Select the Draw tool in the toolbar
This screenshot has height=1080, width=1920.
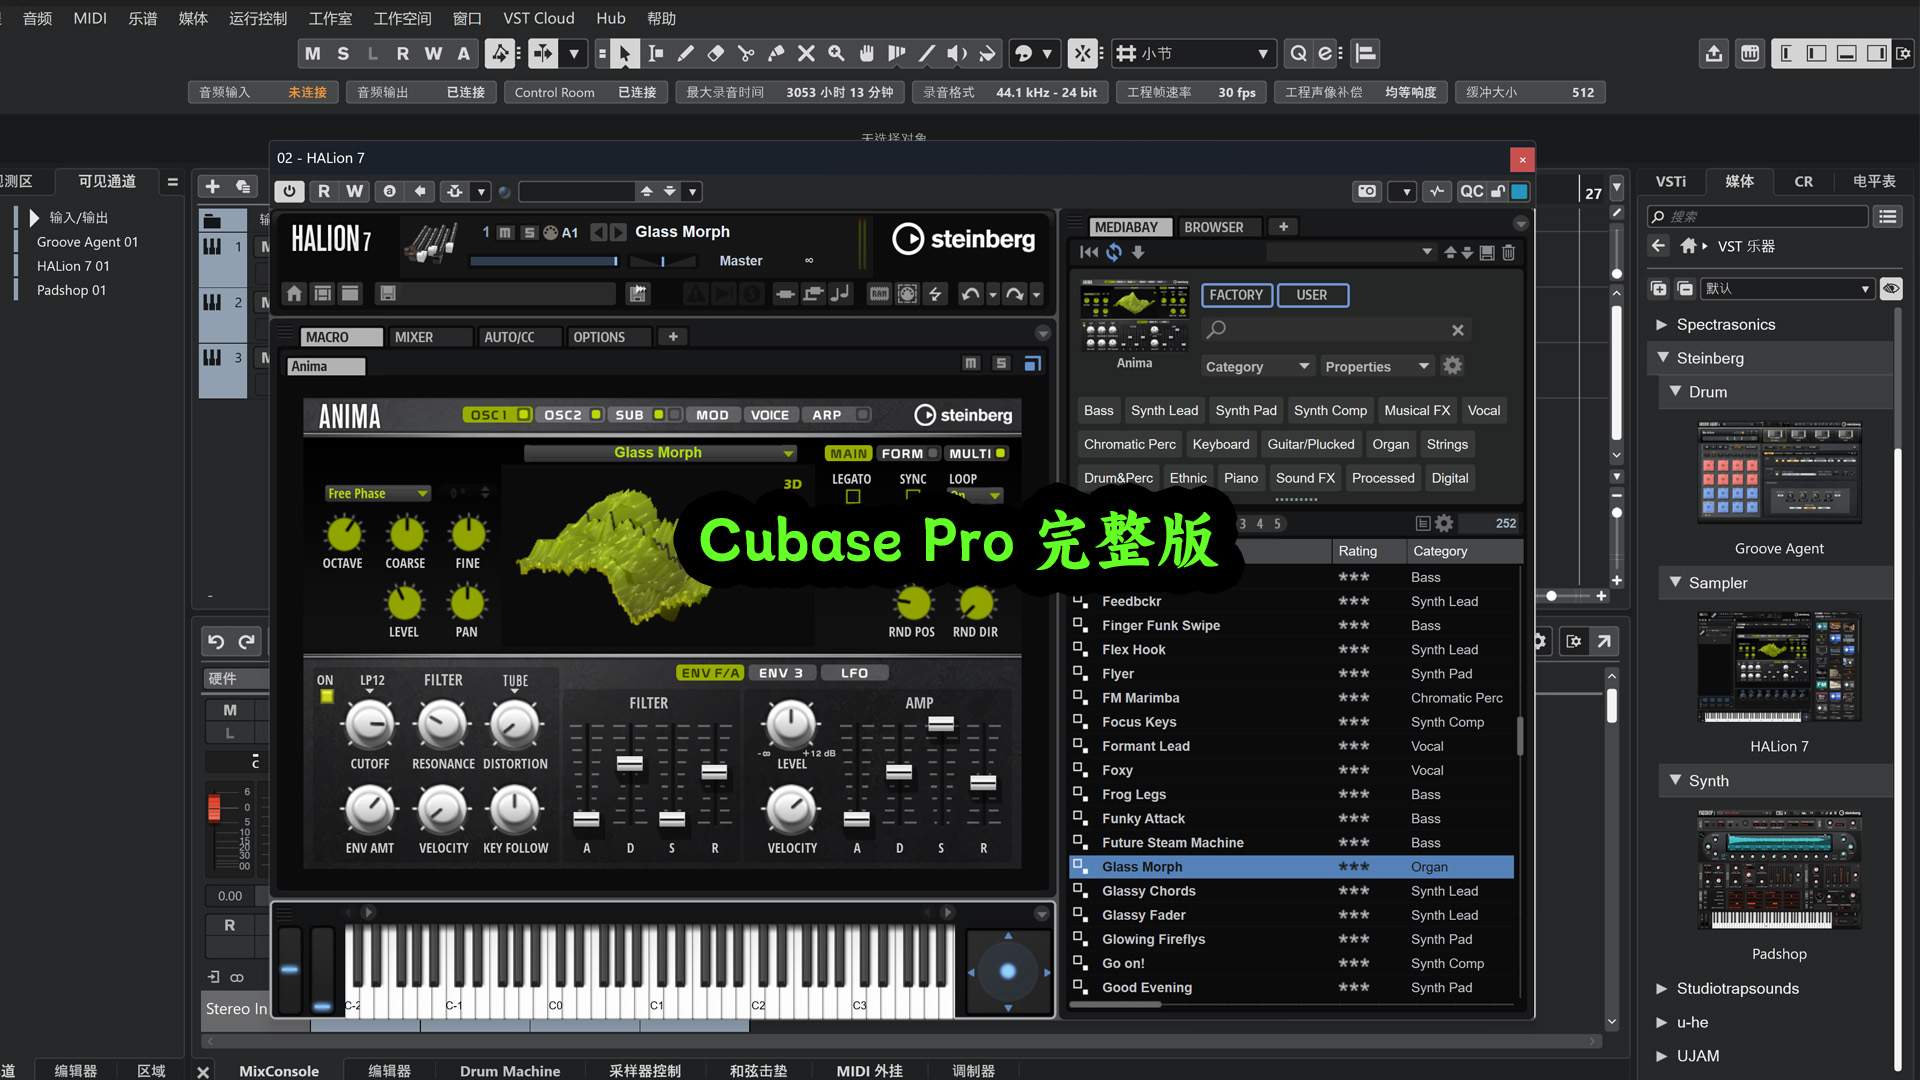pos(686,53)
